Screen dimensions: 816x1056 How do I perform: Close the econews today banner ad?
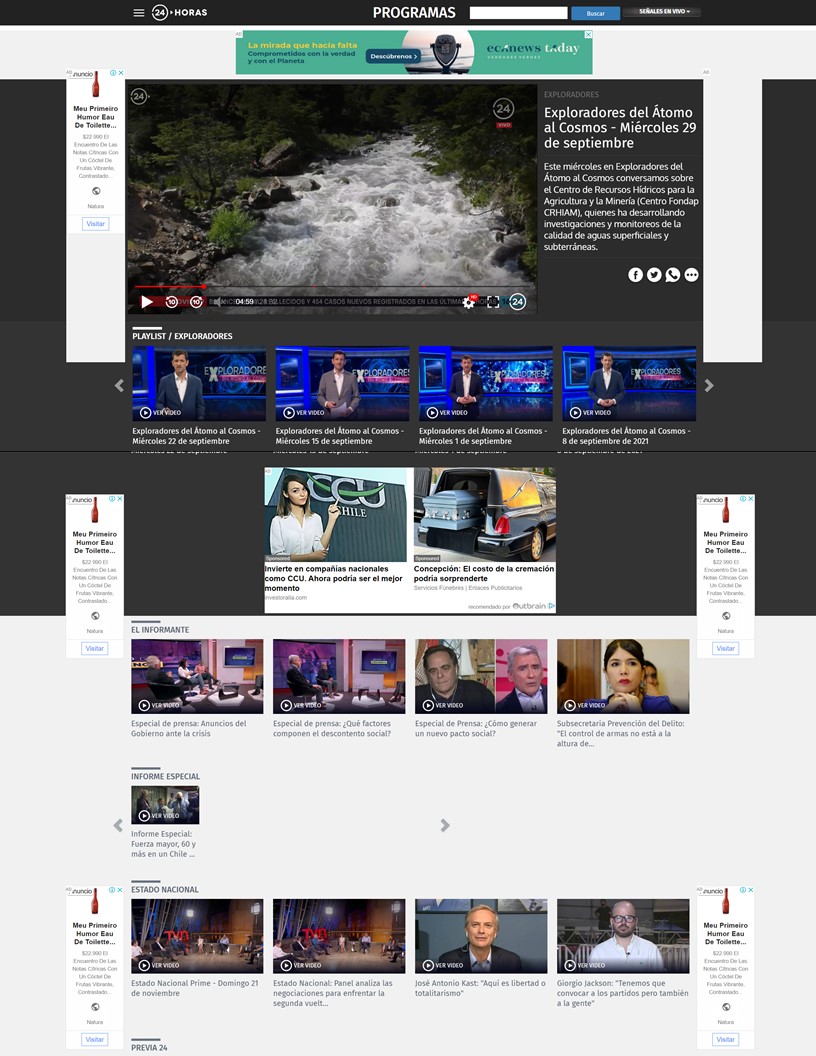(588, 34)
